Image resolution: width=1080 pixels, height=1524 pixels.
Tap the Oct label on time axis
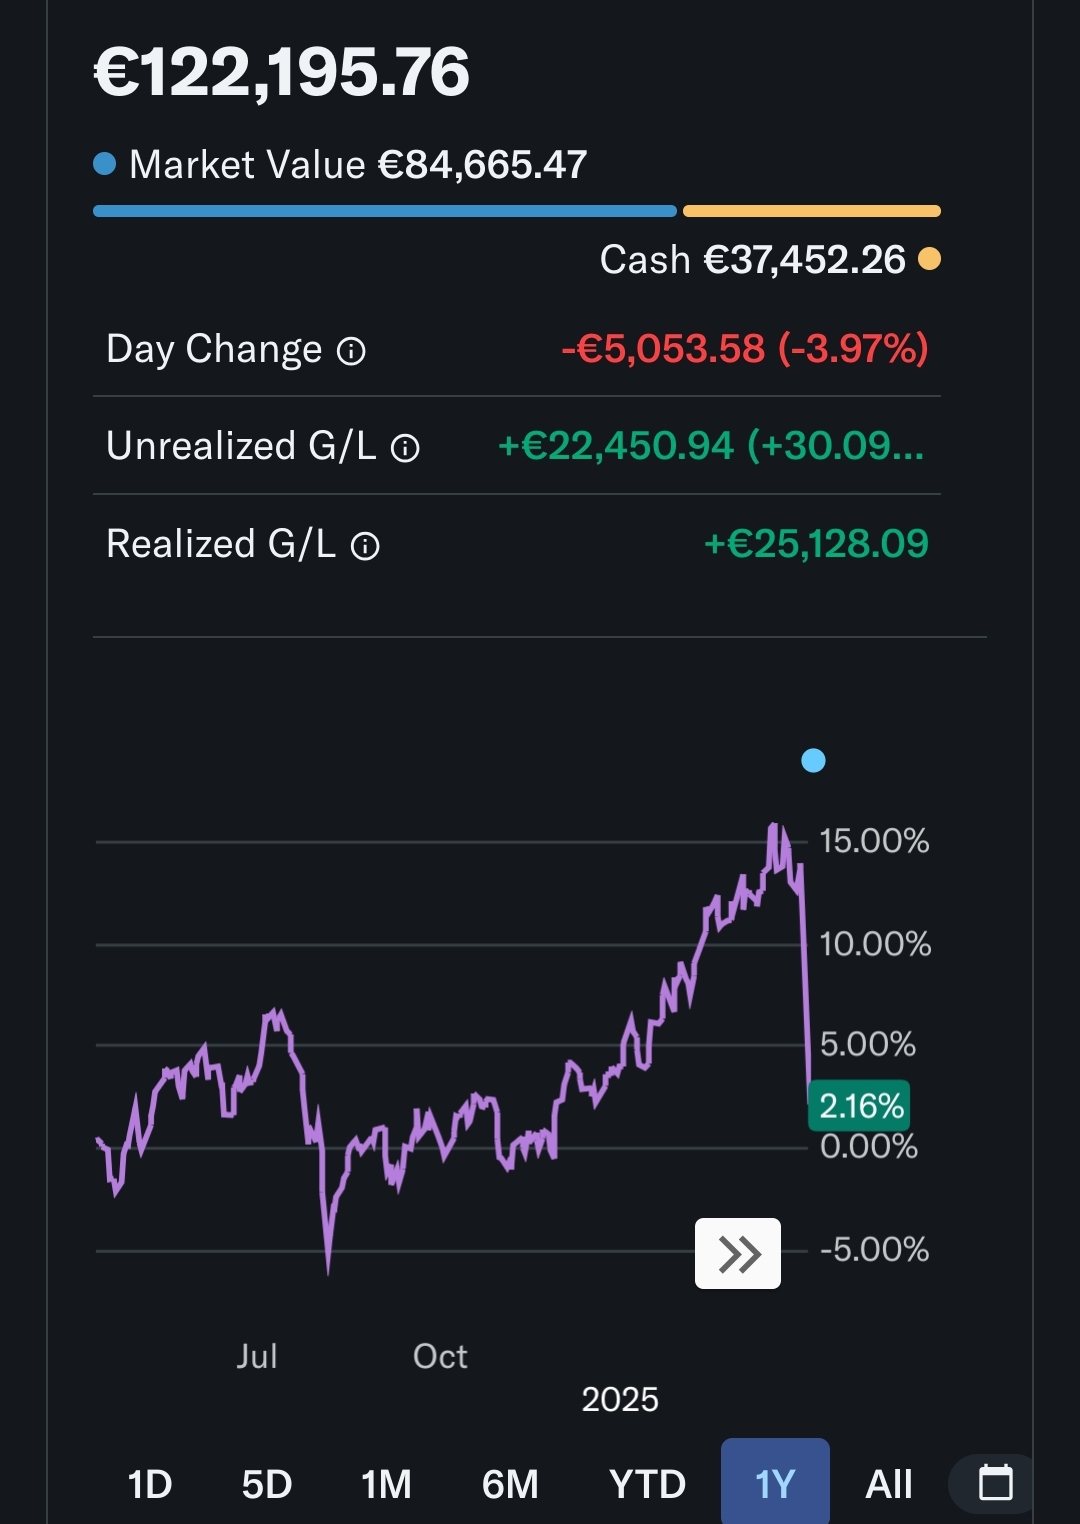[440, 1357]
